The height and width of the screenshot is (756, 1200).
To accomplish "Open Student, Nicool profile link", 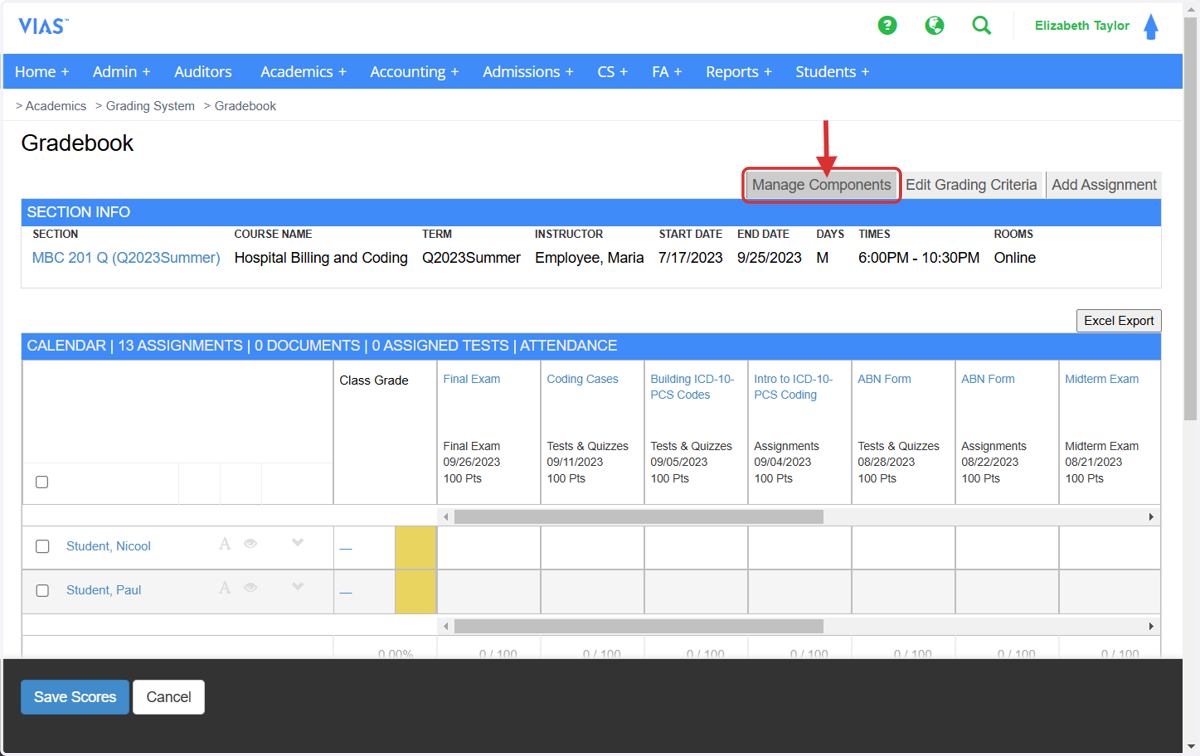I will pyautogui.click(x=108, y=546).
